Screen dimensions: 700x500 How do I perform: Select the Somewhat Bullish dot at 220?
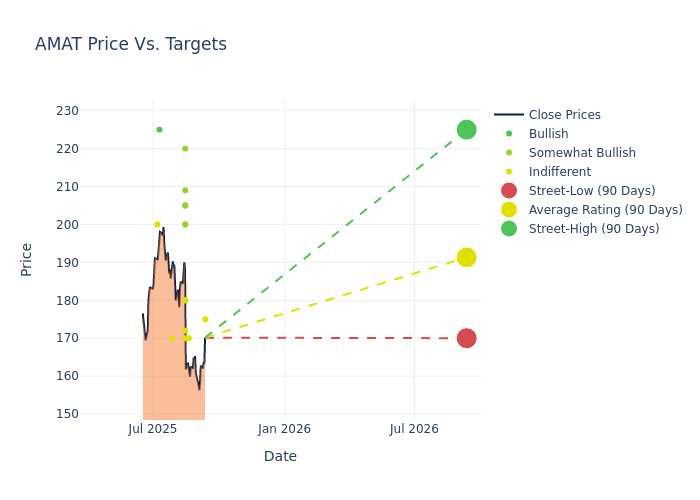185,149
